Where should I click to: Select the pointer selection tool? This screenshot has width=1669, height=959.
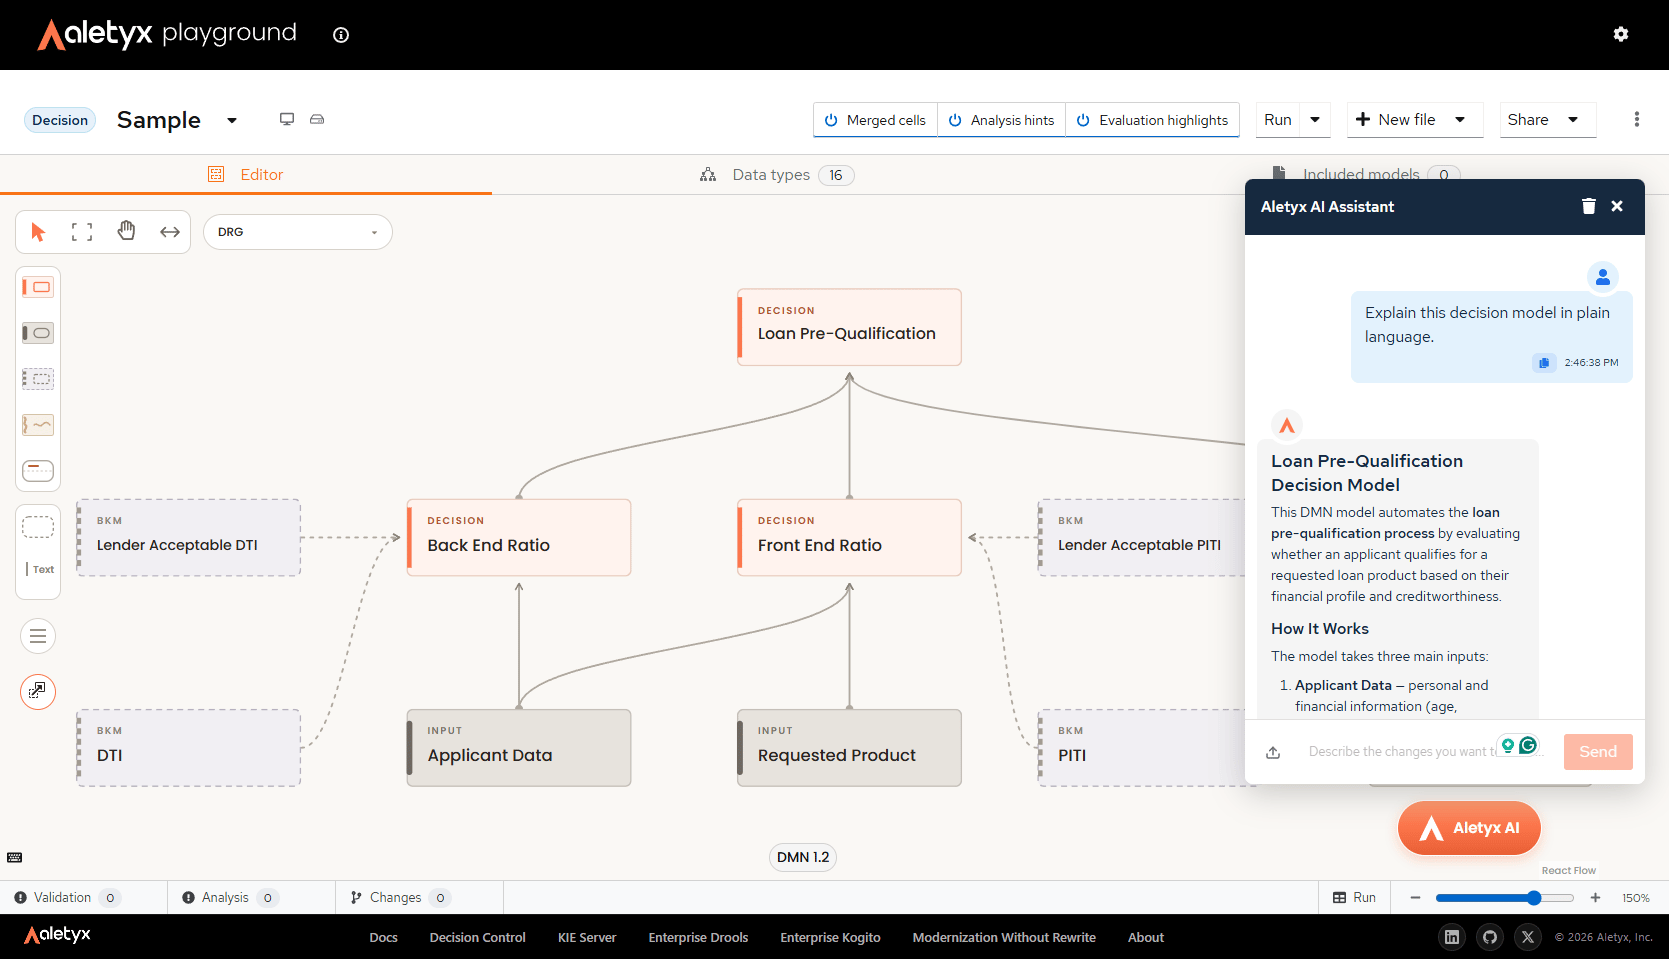click(x=38, y=232)
